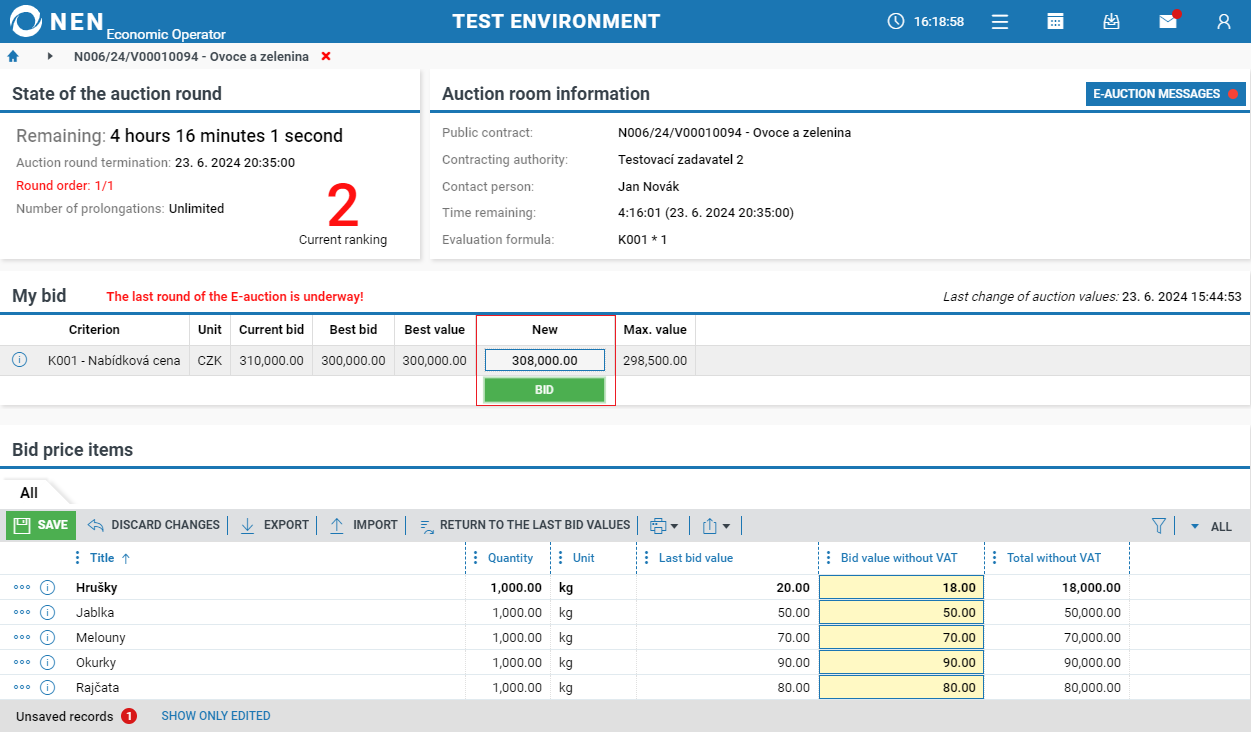Click SHOW ONLY EDITED link
1251x732 pixels.
[x=216, y=716]
